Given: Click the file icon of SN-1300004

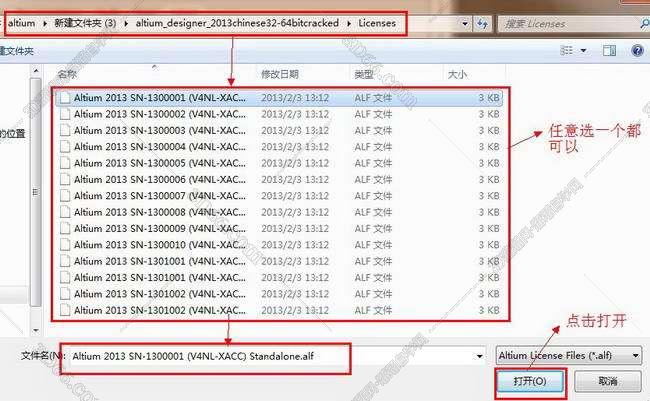Looking at the screenshot, I should tap(65, 147).
